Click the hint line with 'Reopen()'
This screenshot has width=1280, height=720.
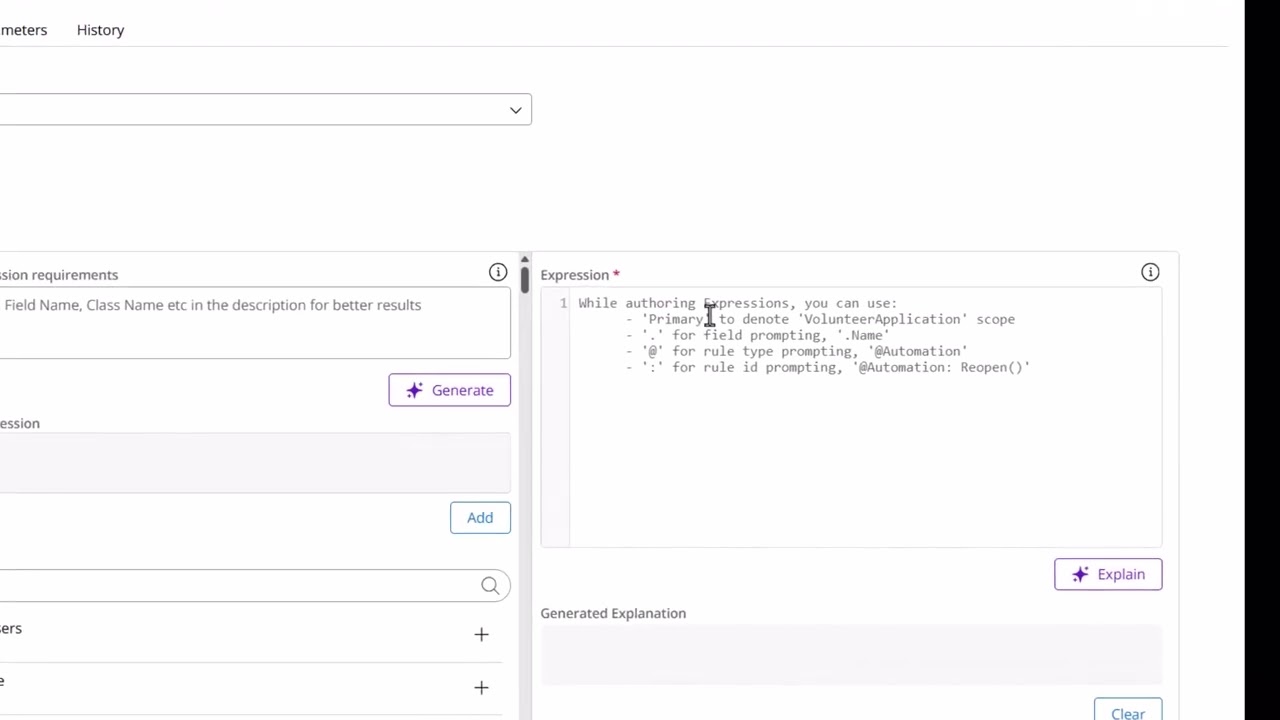[x=827, y=367]
